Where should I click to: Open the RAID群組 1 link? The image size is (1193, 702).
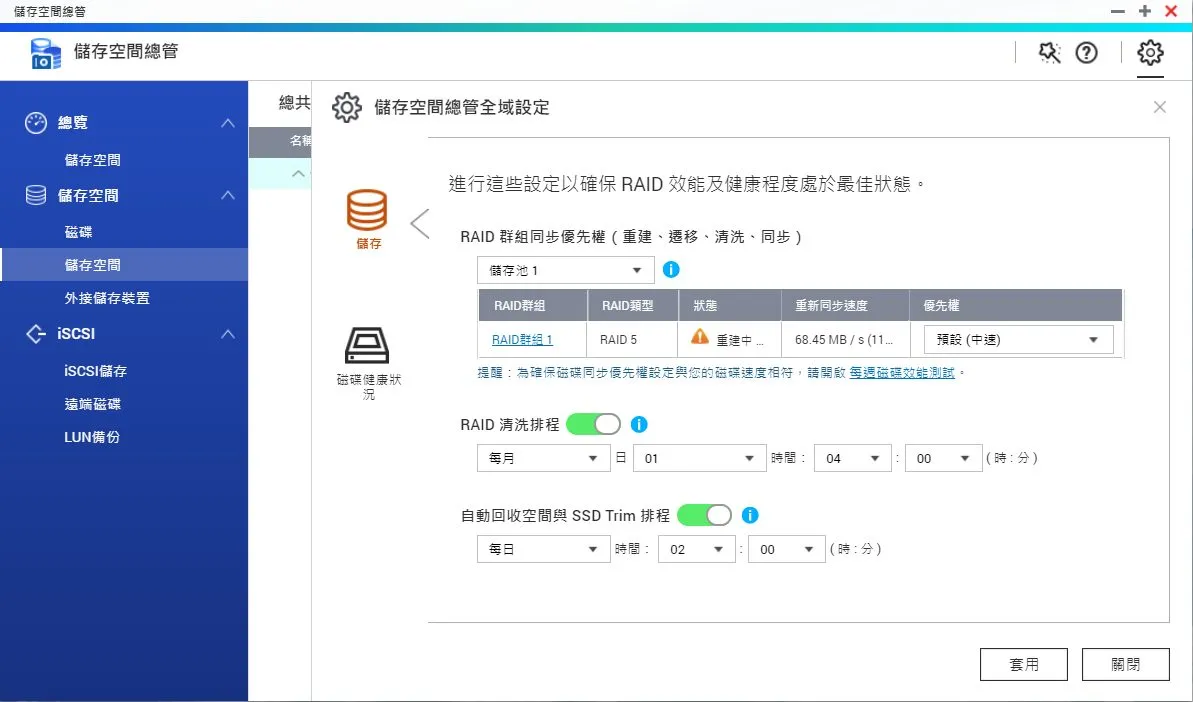pos(522,340)
